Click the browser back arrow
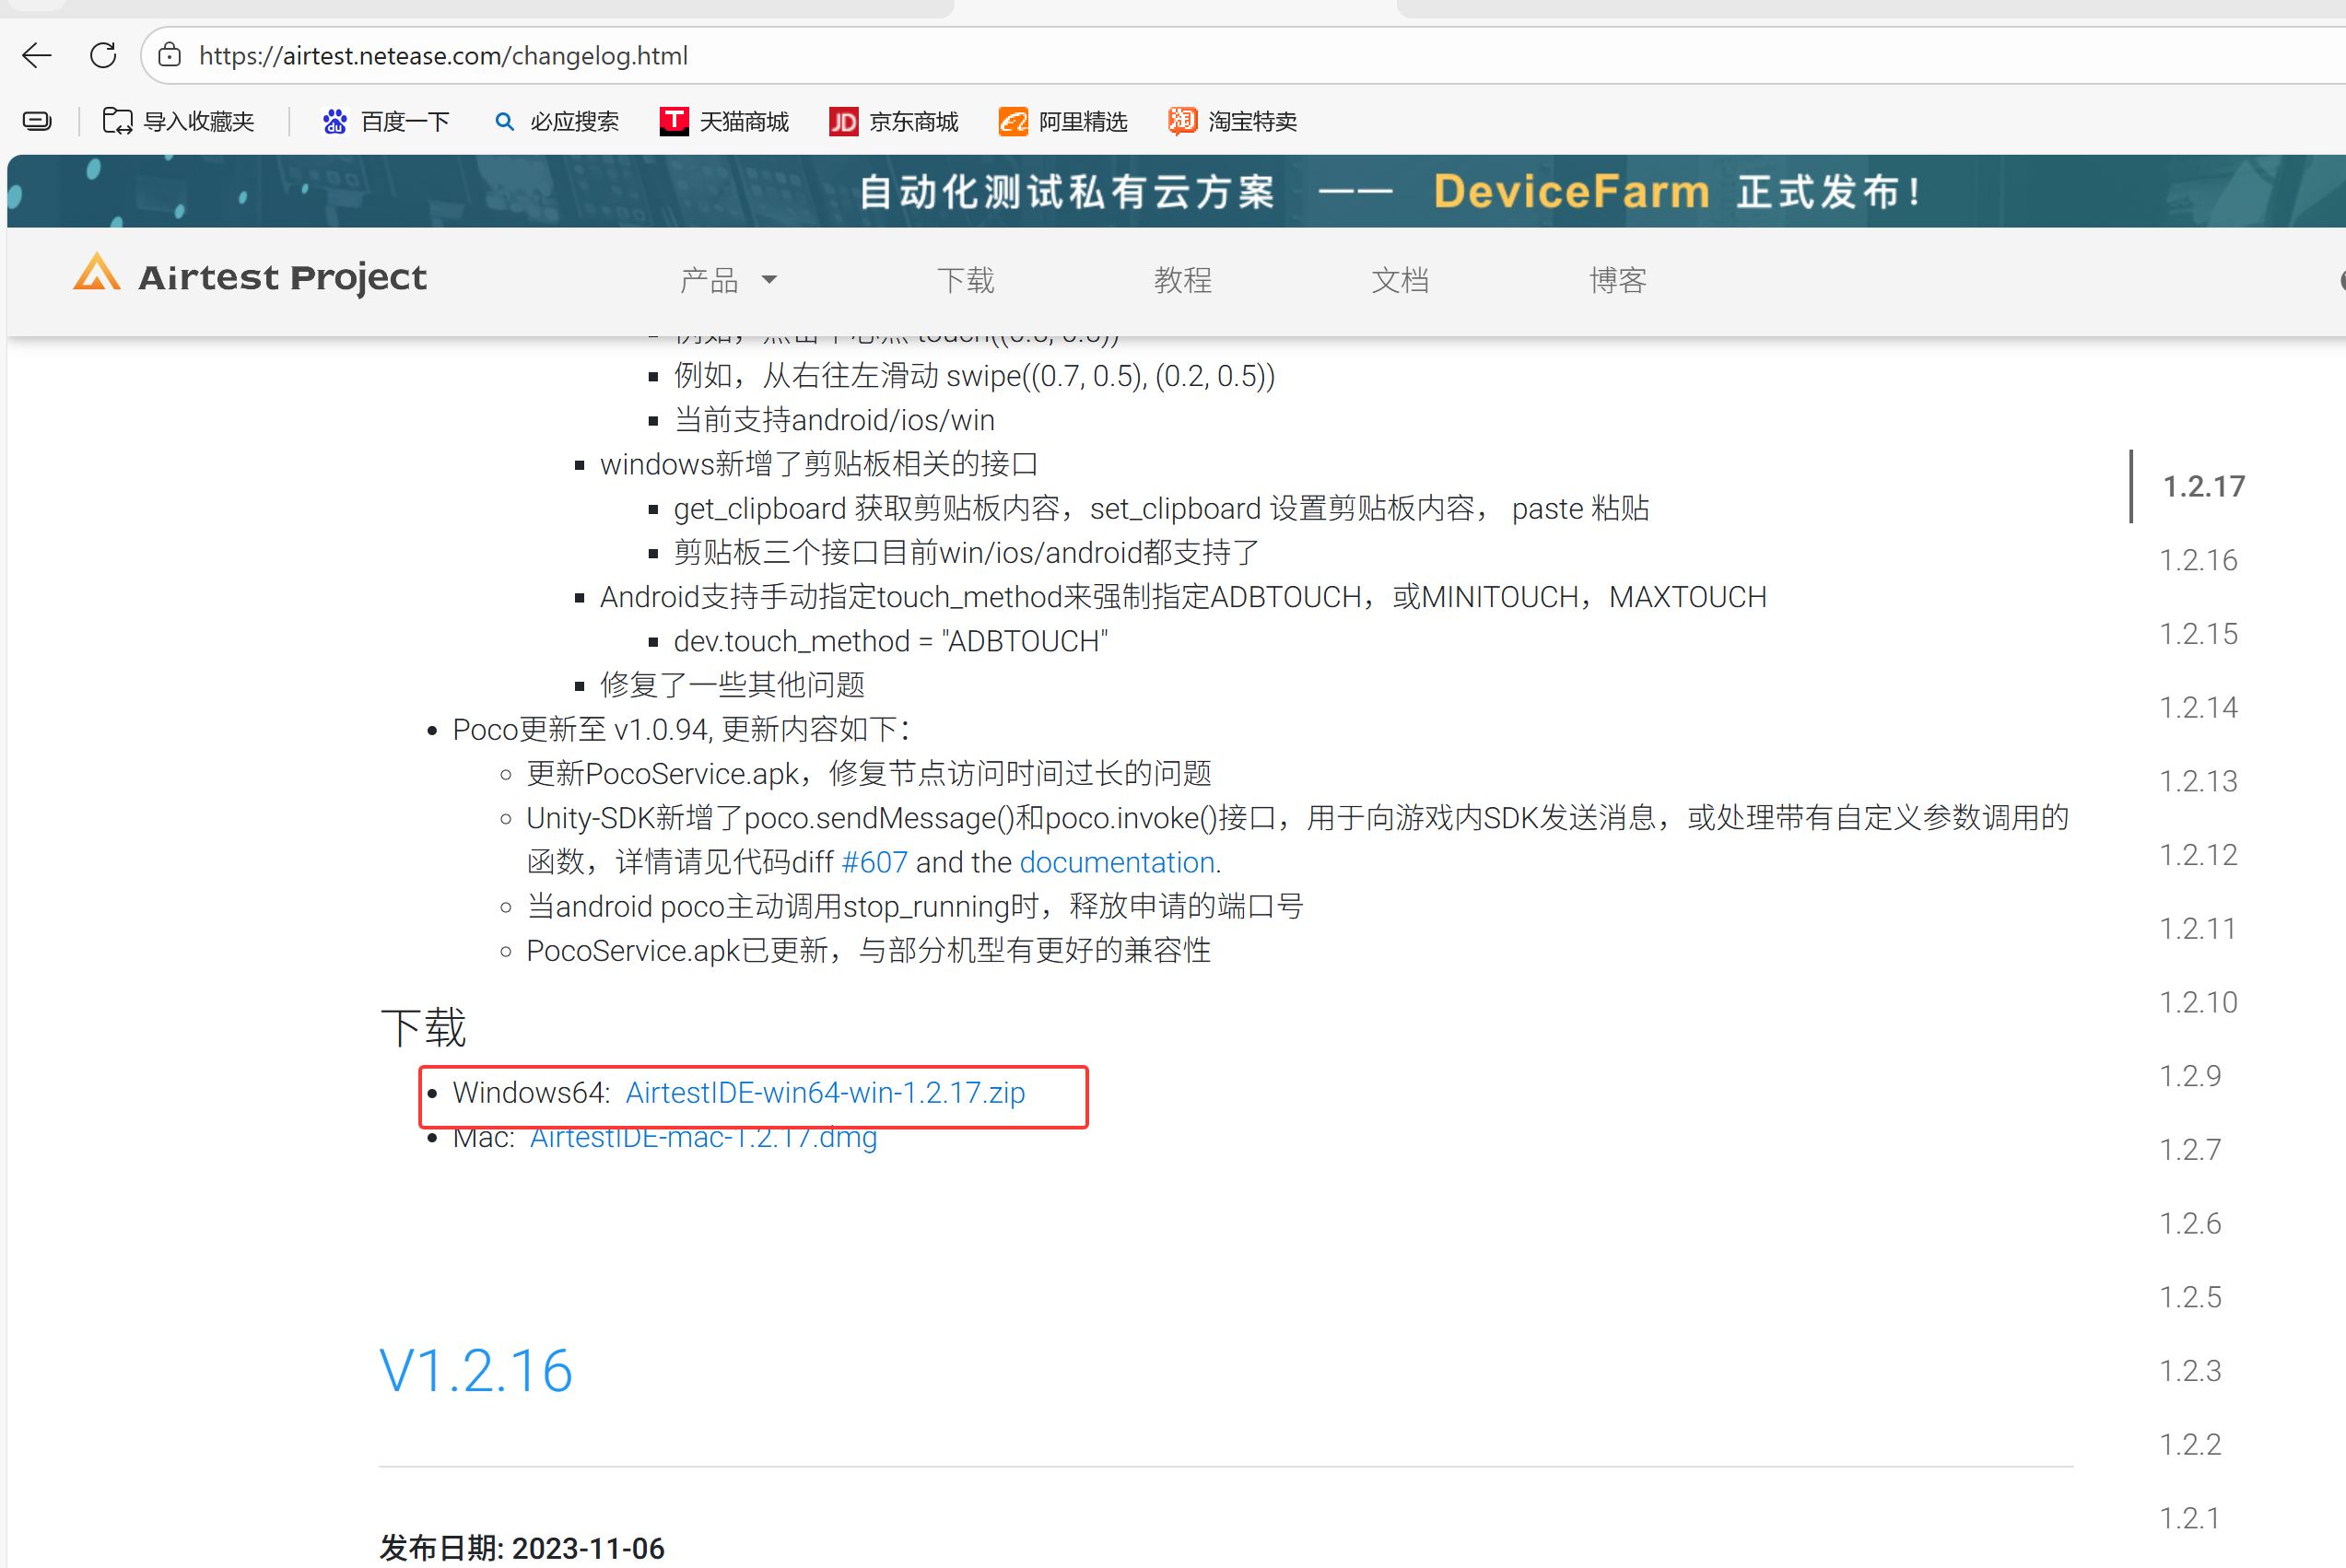Image resolution: width=2346 pixels, height=1568 pixels. (37, 55)
